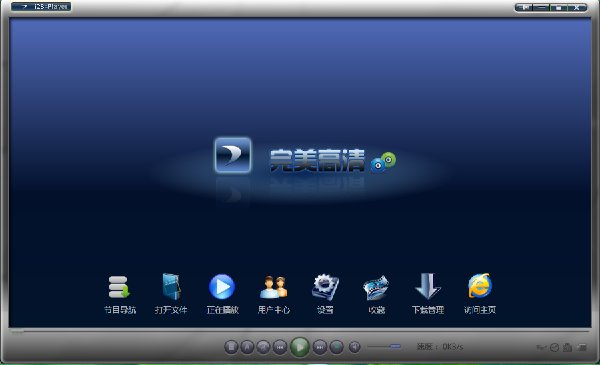
Task: Click the clock icon in bottom-right corner
Action: click(554, 347)
